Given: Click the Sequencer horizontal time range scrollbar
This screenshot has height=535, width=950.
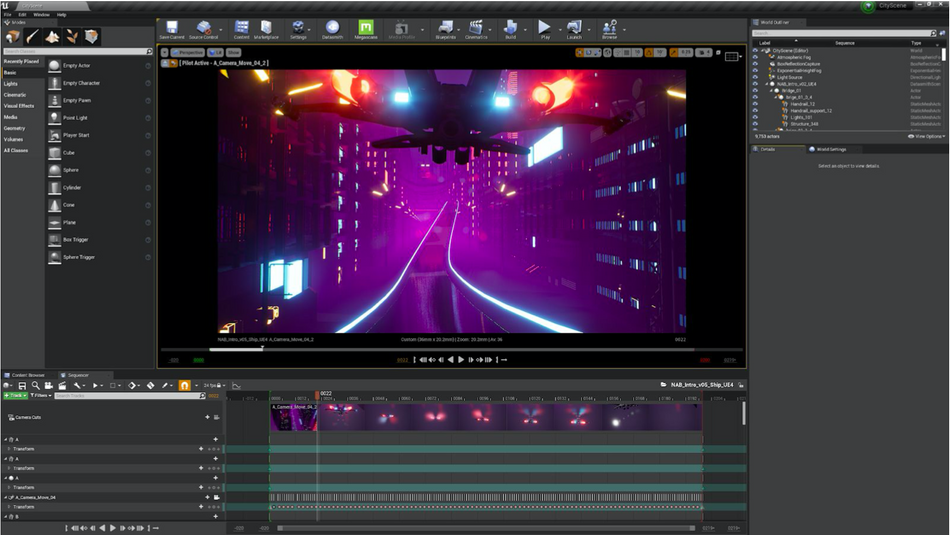Looking at the screenshot, I should tap(487, 528).
